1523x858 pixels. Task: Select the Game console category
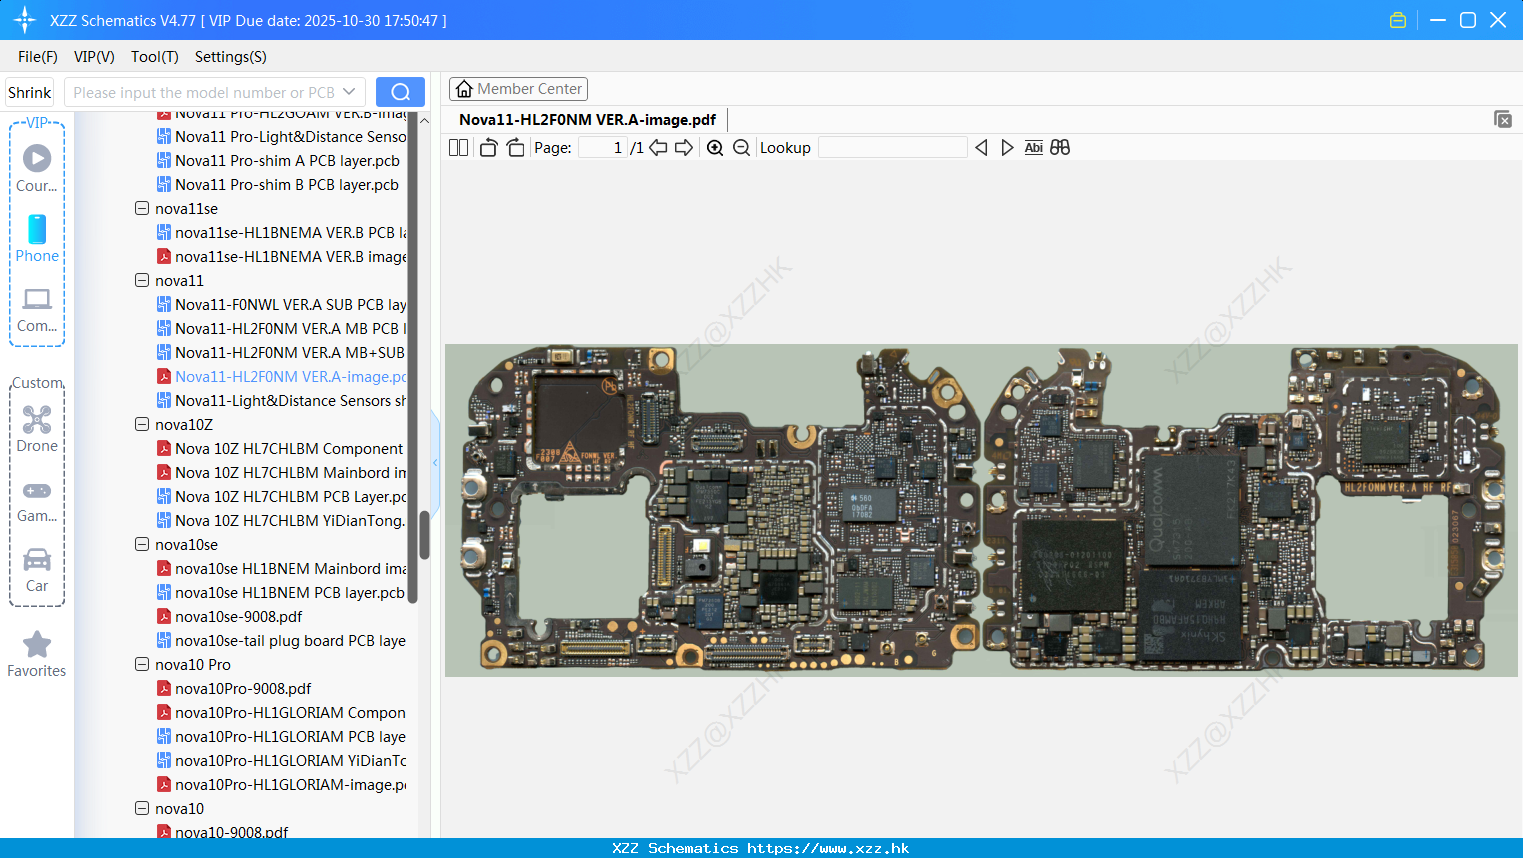coord(37,501)
